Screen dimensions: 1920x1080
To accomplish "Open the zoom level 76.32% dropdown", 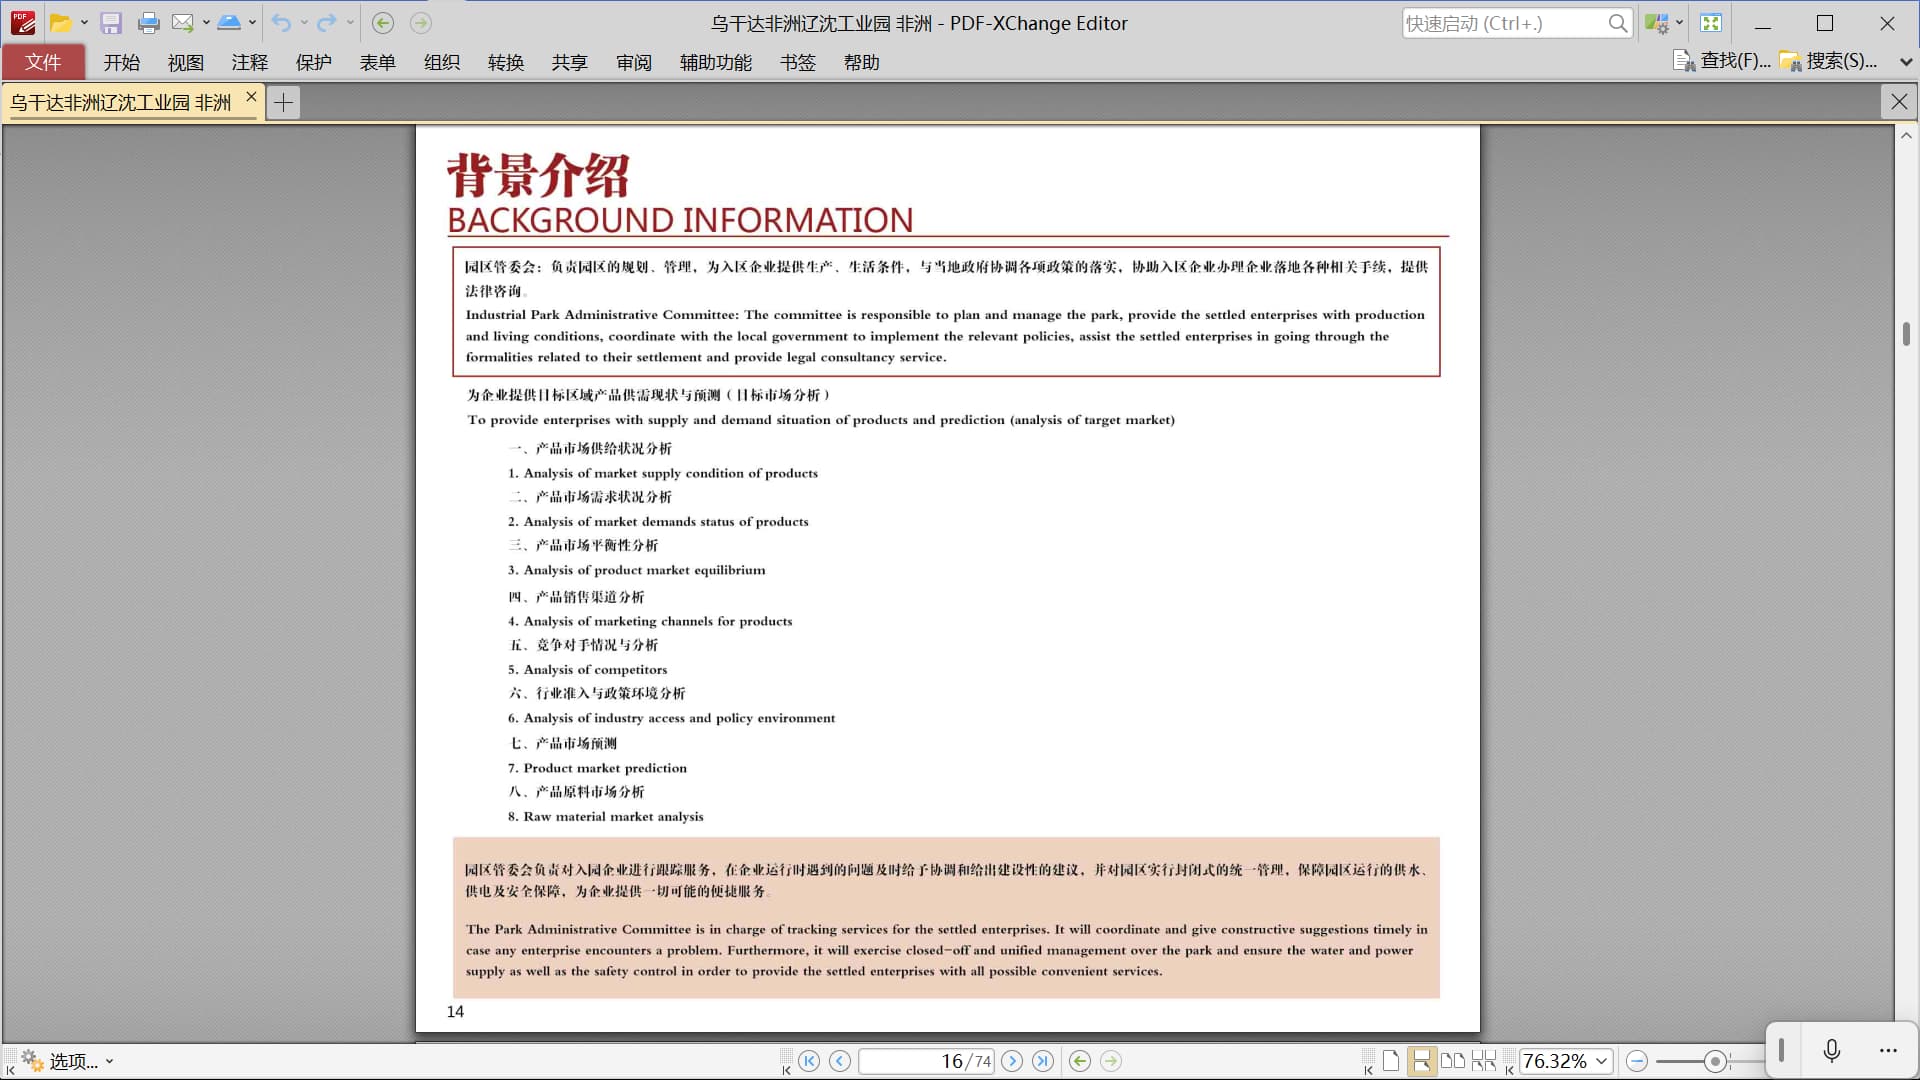I will tap(1601, 1061).
